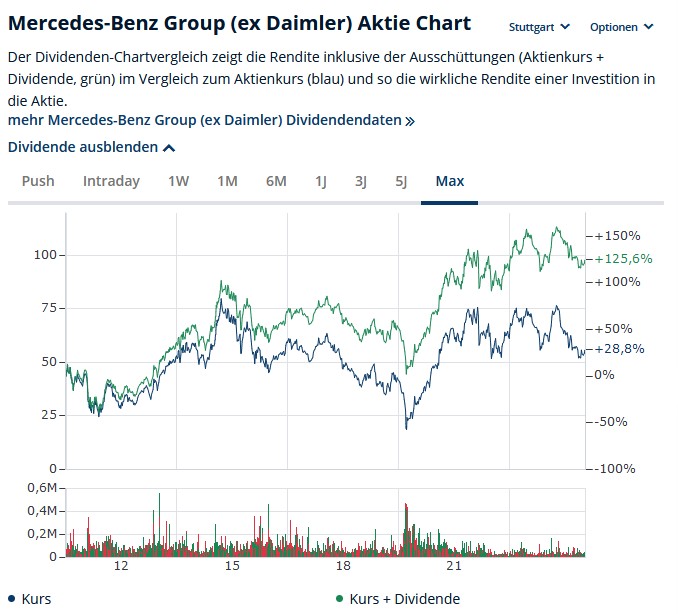Collapse the Dividende ausblenden section
This screenshot has height=614, width=678.
click(92, 147)
